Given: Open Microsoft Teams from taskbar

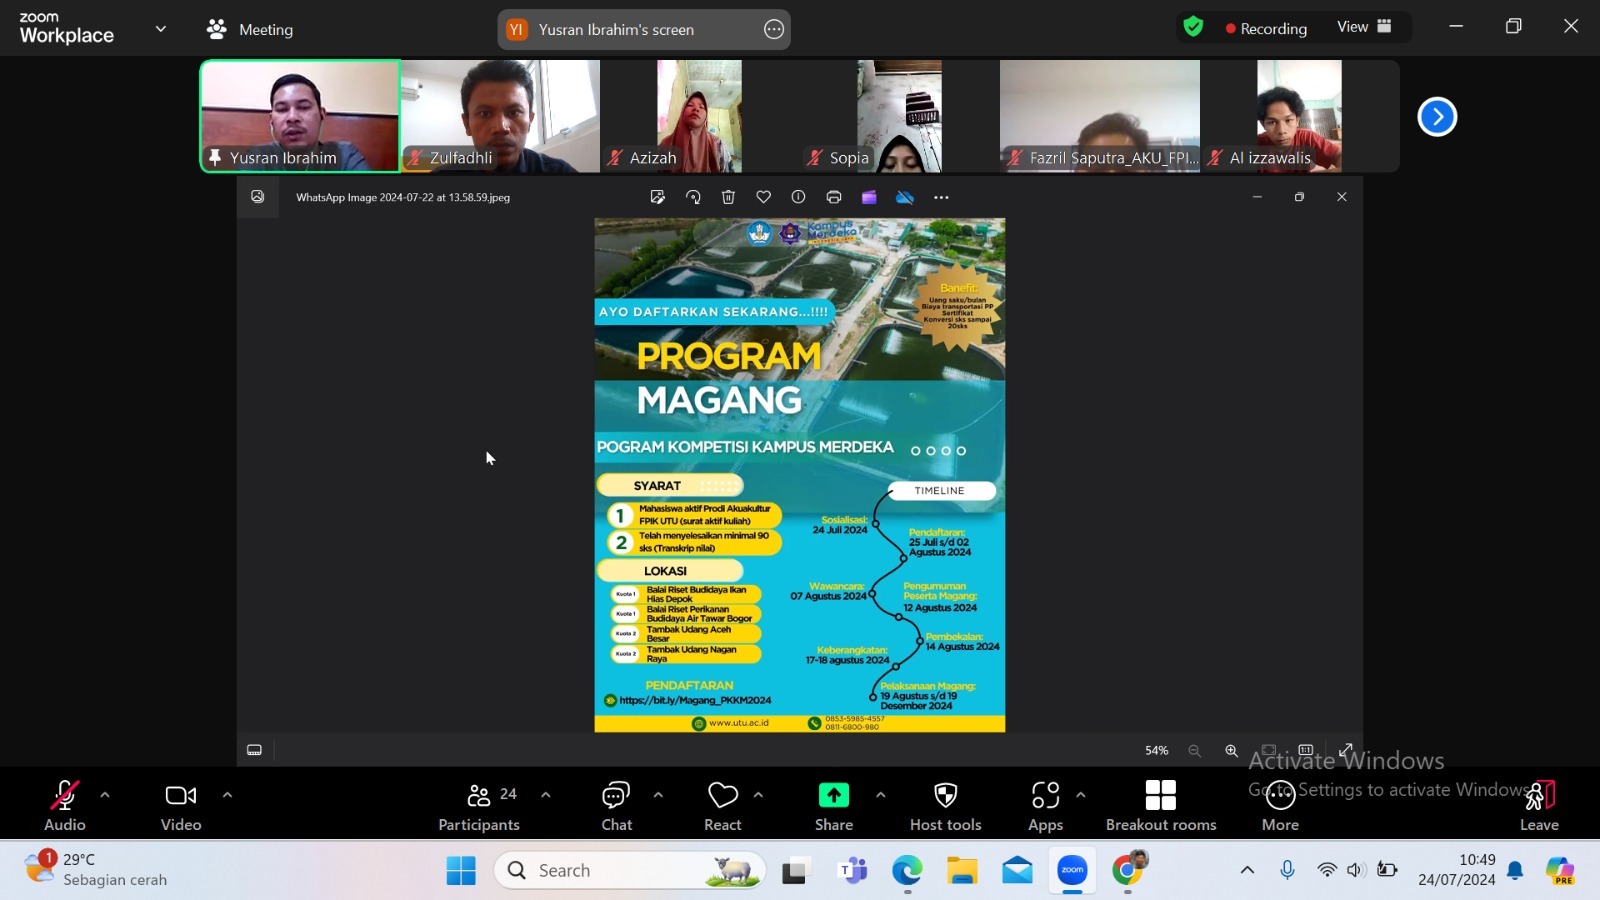Looking at the screenshot, I should click(852, 871).
